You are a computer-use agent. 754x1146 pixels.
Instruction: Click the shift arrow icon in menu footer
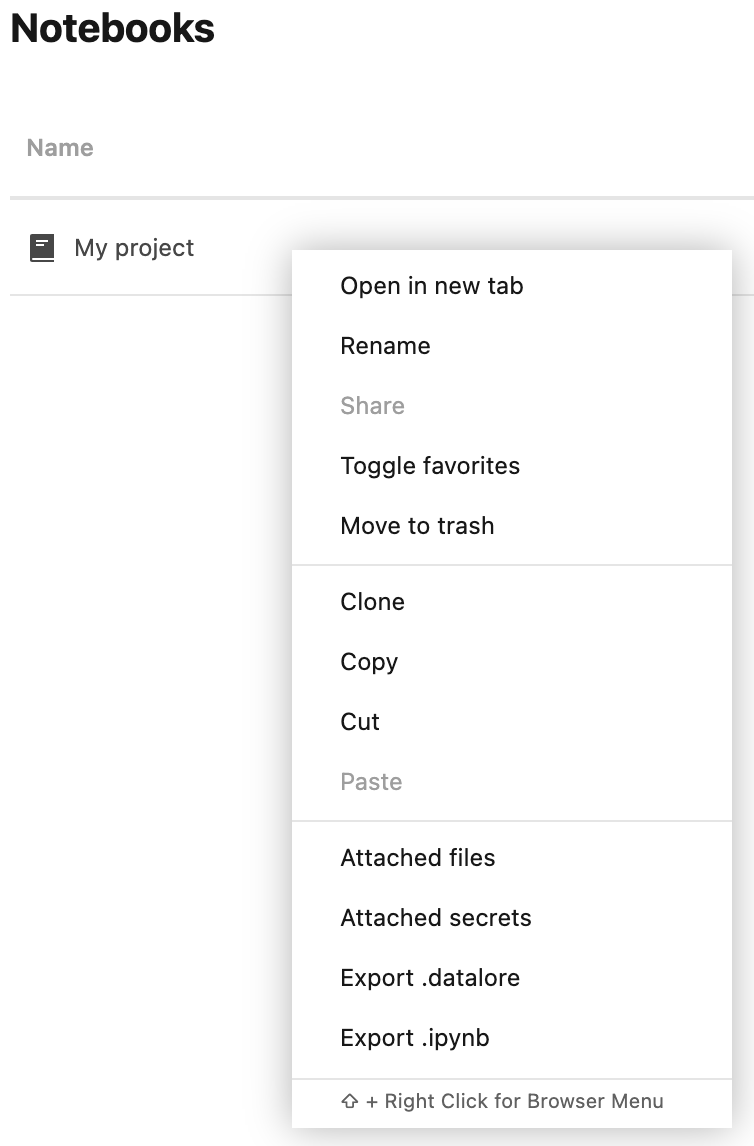(x=349, y=1102)
